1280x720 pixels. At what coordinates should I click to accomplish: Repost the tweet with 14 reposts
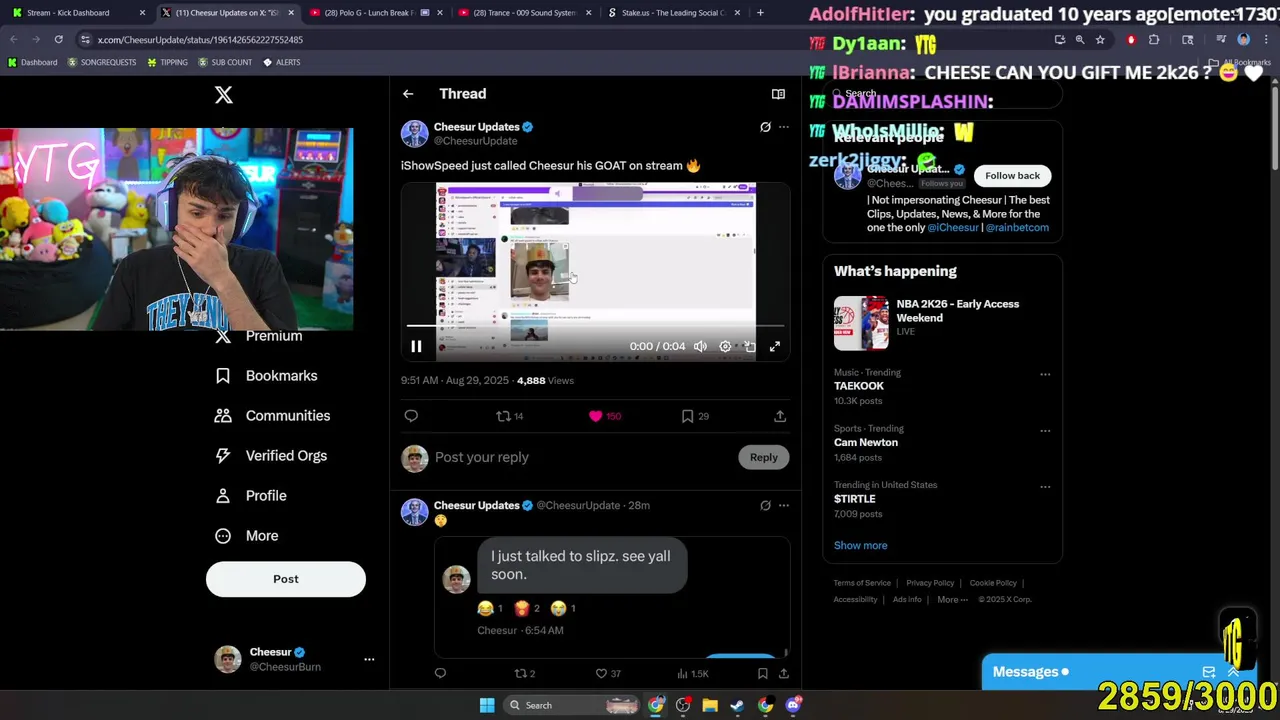click(510, 416)
